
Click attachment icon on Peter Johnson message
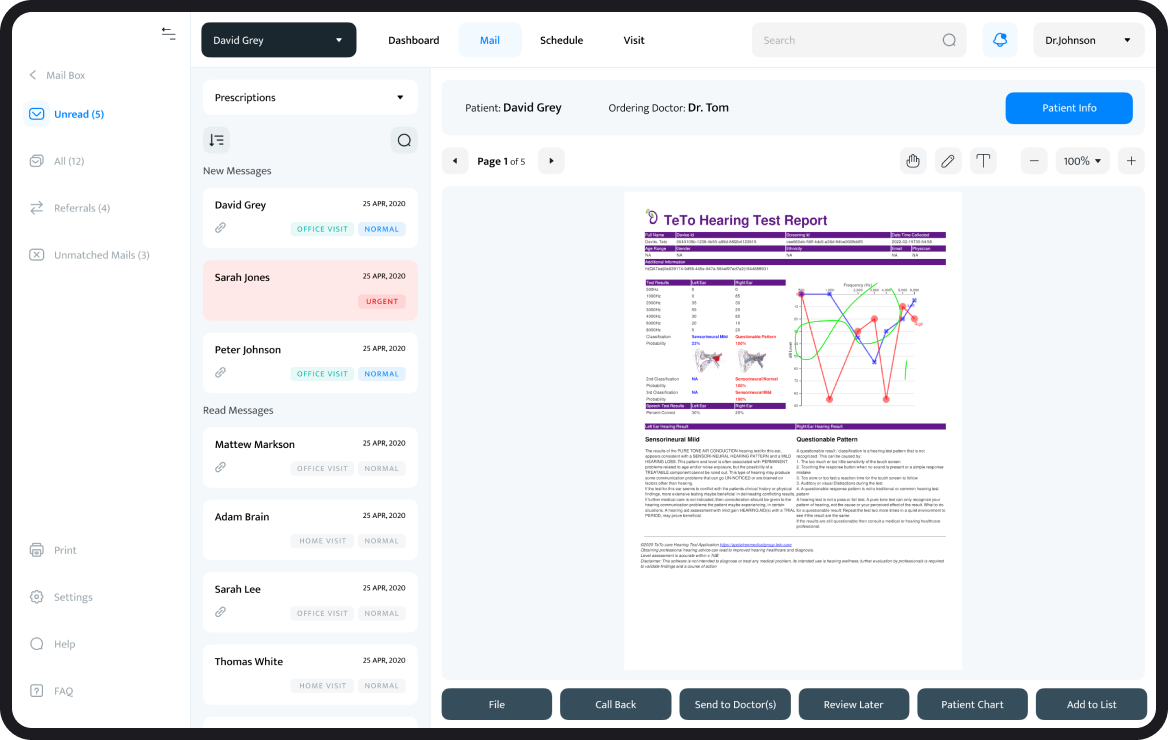click(220, 373)
